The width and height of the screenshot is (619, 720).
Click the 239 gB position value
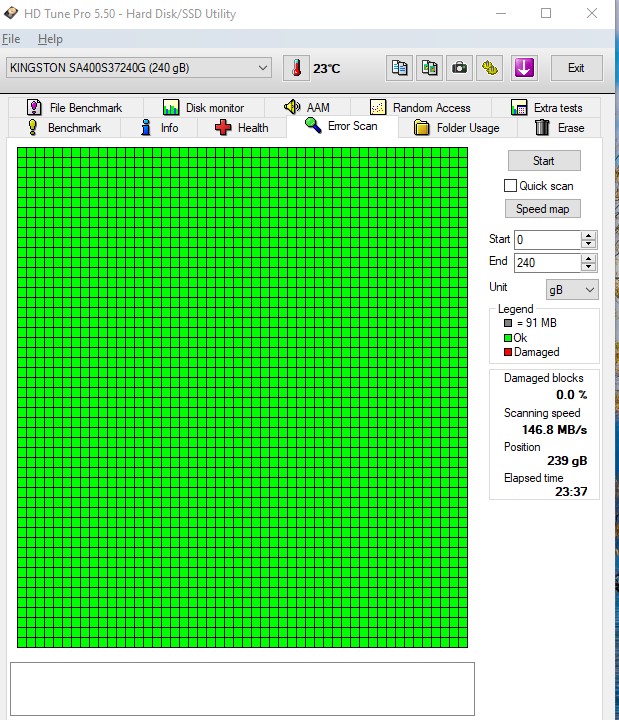pos(567,461)
